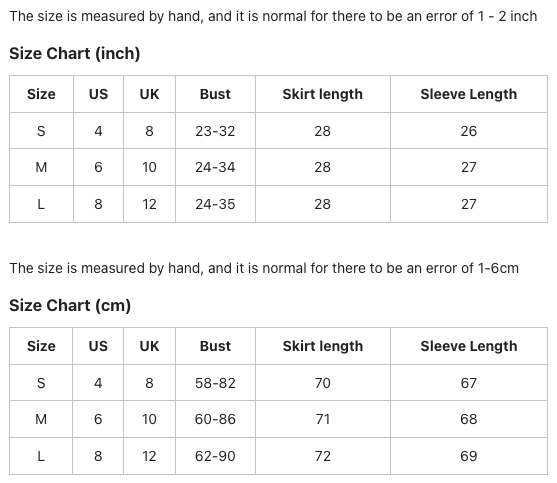Viewport: 557px width, 483px height.
Task: Click bust value 60-86 in cm table
Action: [x=215, y=419]
